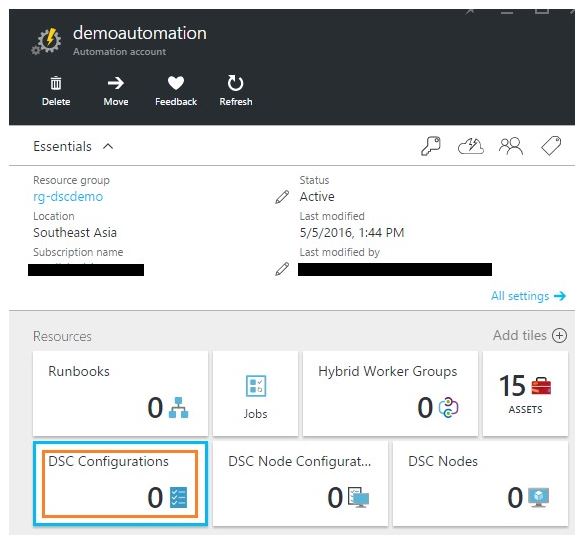Edit resource group with pencil icon
The image size is (586, 545).
[282, 197]
